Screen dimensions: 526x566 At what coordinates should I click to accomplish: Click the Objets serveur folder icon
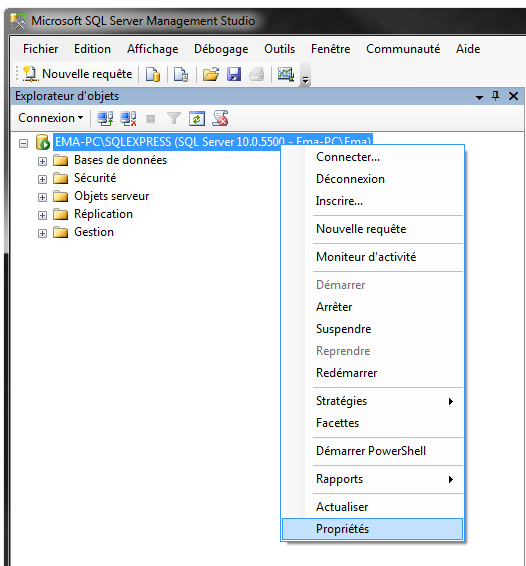pyautogui.click(x=60, y=196)
